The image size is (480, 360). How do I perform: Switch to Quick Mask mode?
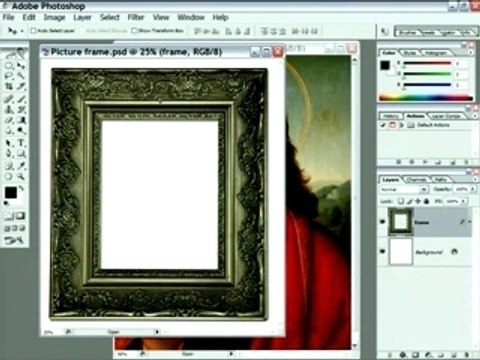(x=20, y=216)
